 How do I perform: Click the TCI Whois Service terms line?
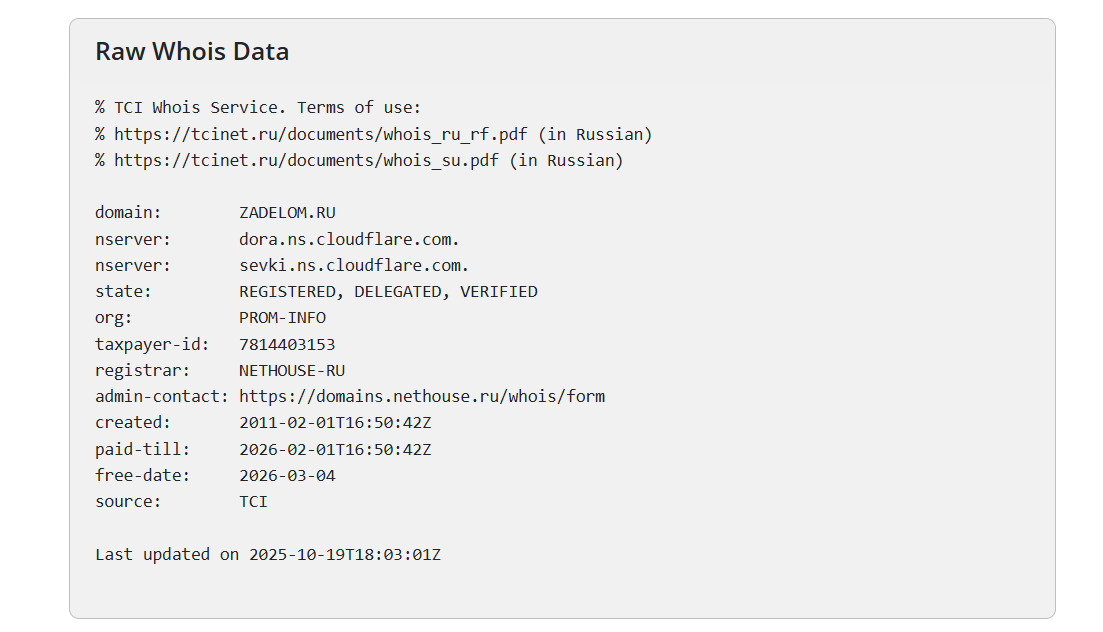tap(258, 107)
